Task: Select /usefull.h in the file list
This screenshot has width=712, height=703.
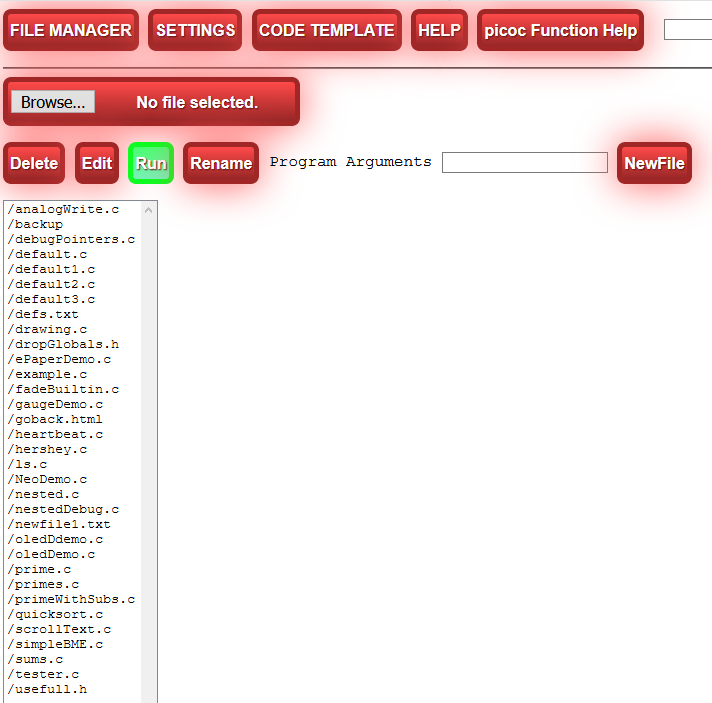Action: [x=73, y=688]
